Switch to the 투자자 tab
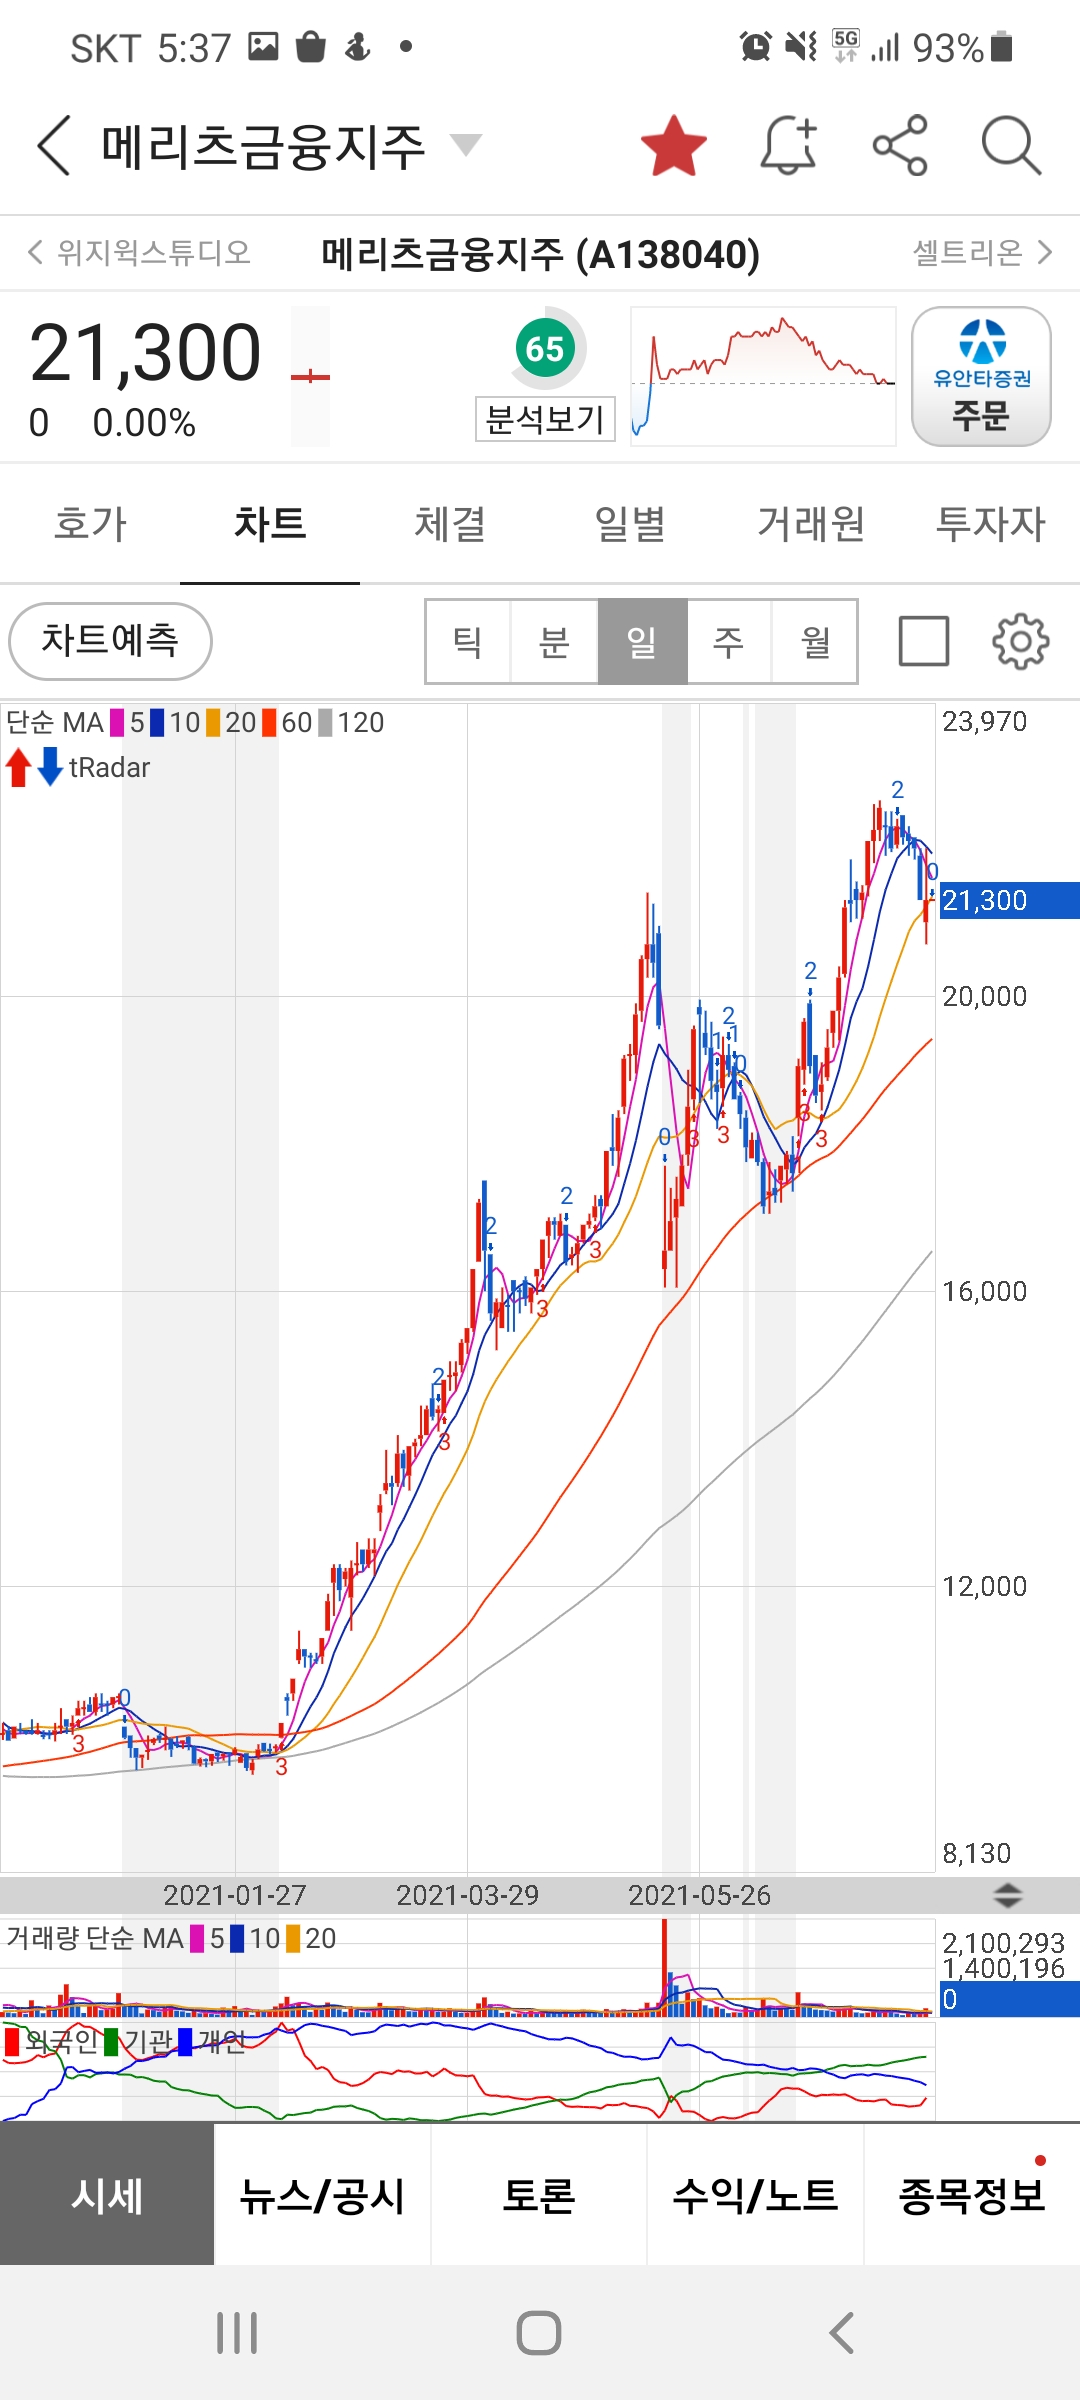 pos(990,524)
